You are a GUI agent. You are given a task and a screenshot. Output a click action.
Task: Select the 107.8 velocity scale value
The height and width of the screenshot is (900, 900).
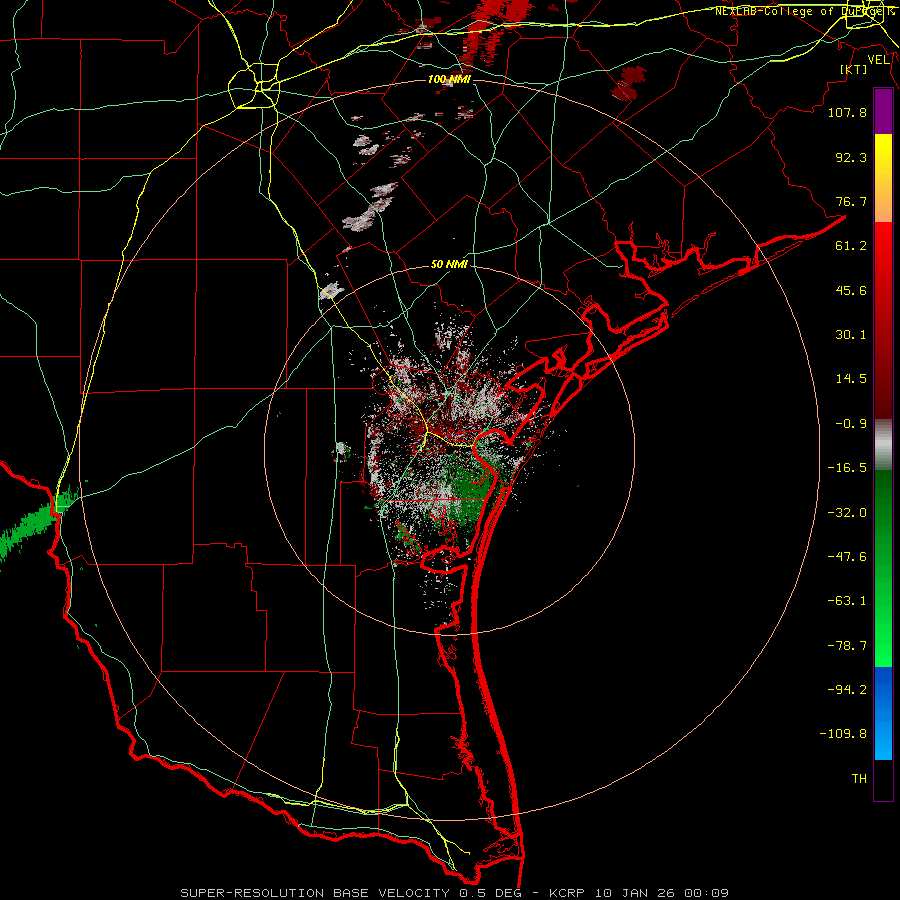coord(847,112)
